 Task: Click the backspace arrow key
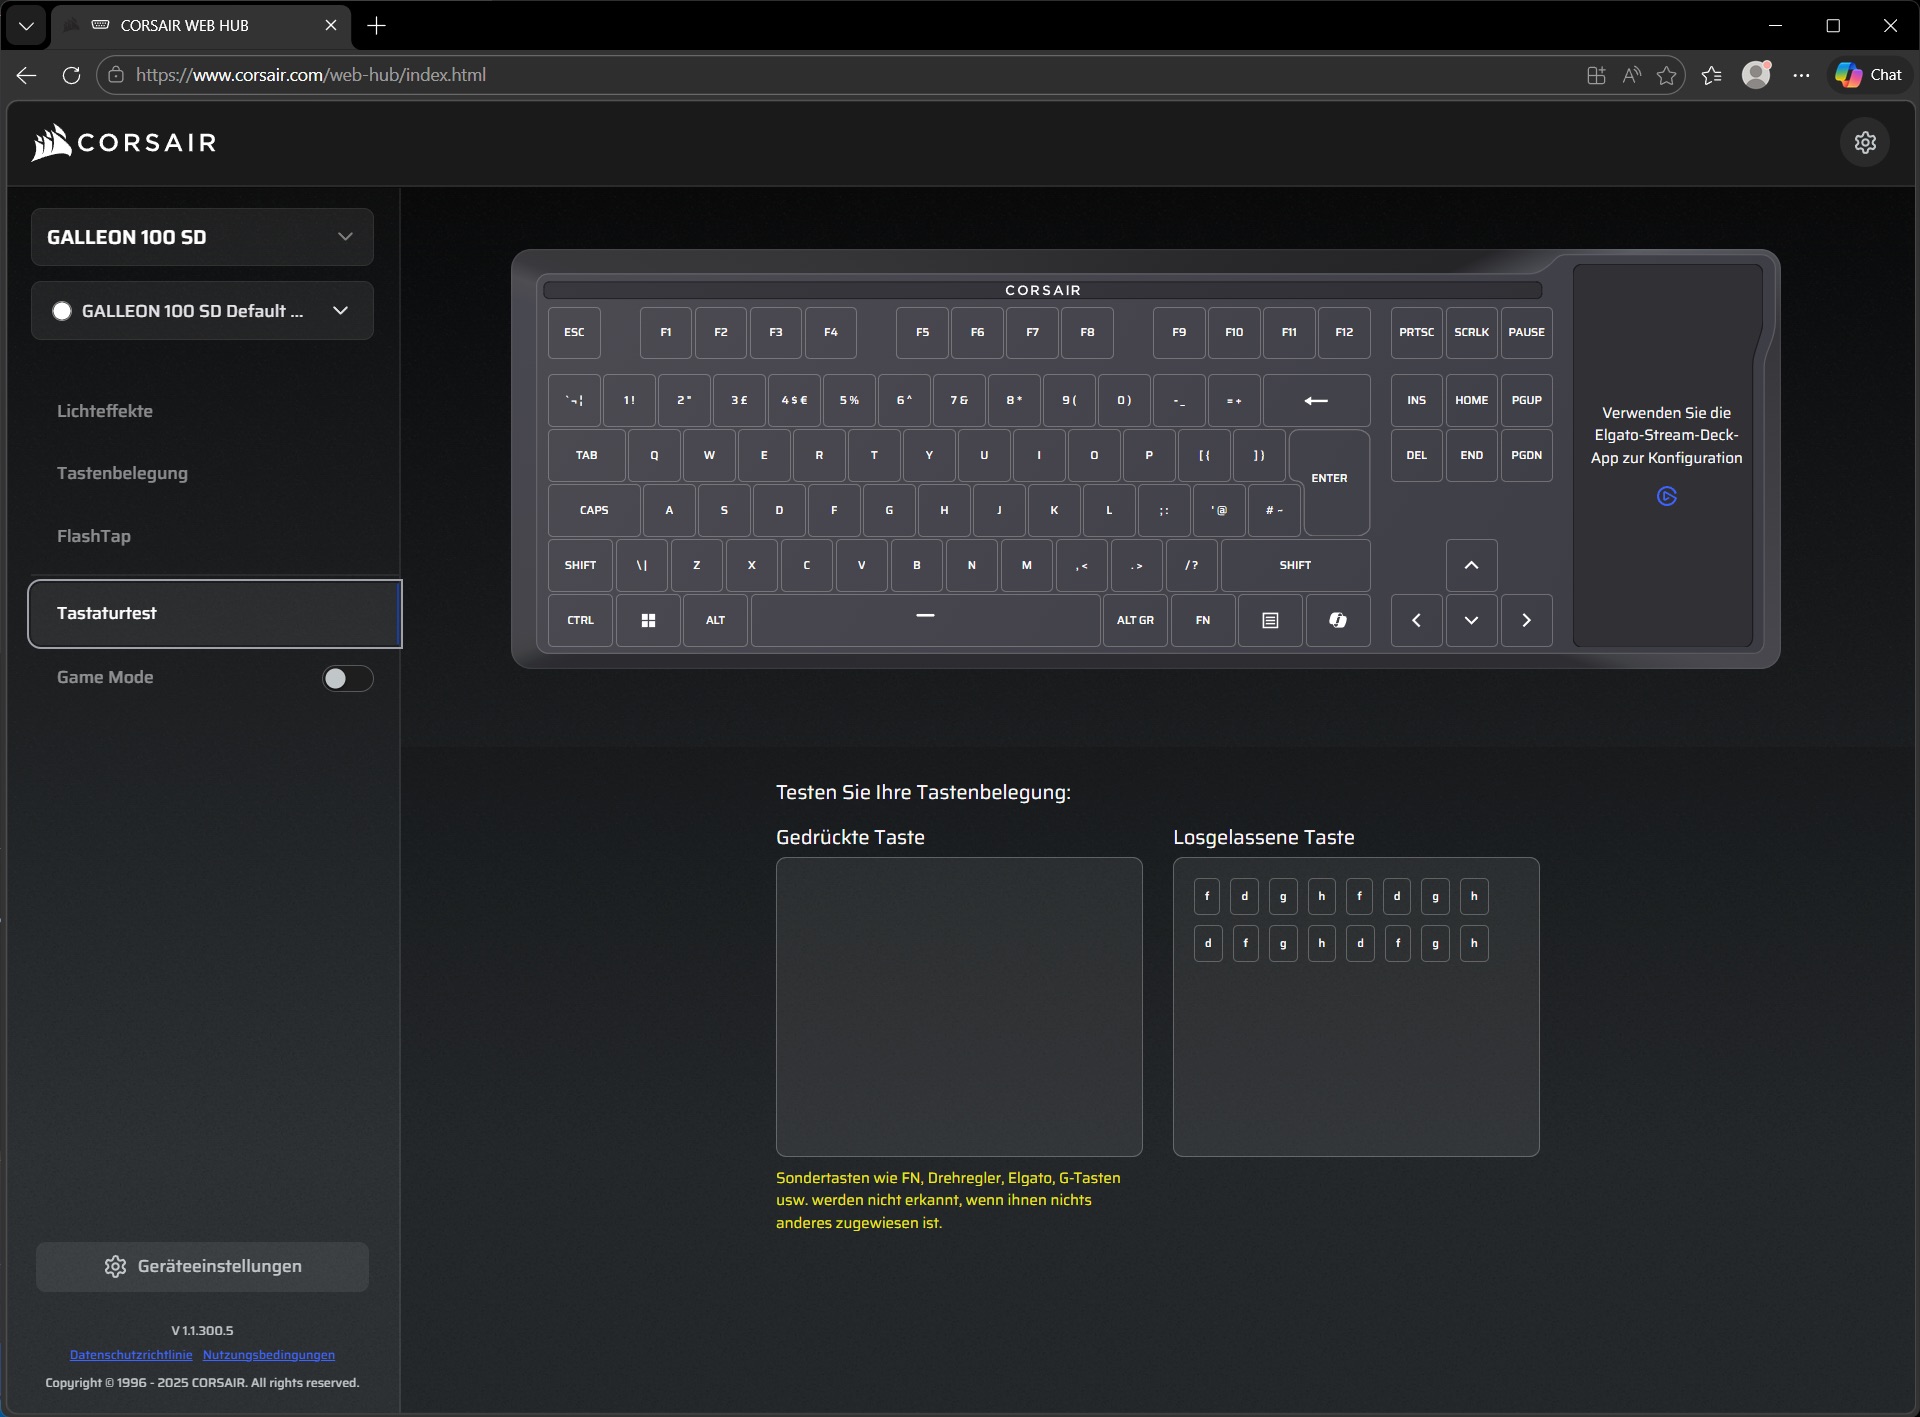click(x=1316, y=401)
